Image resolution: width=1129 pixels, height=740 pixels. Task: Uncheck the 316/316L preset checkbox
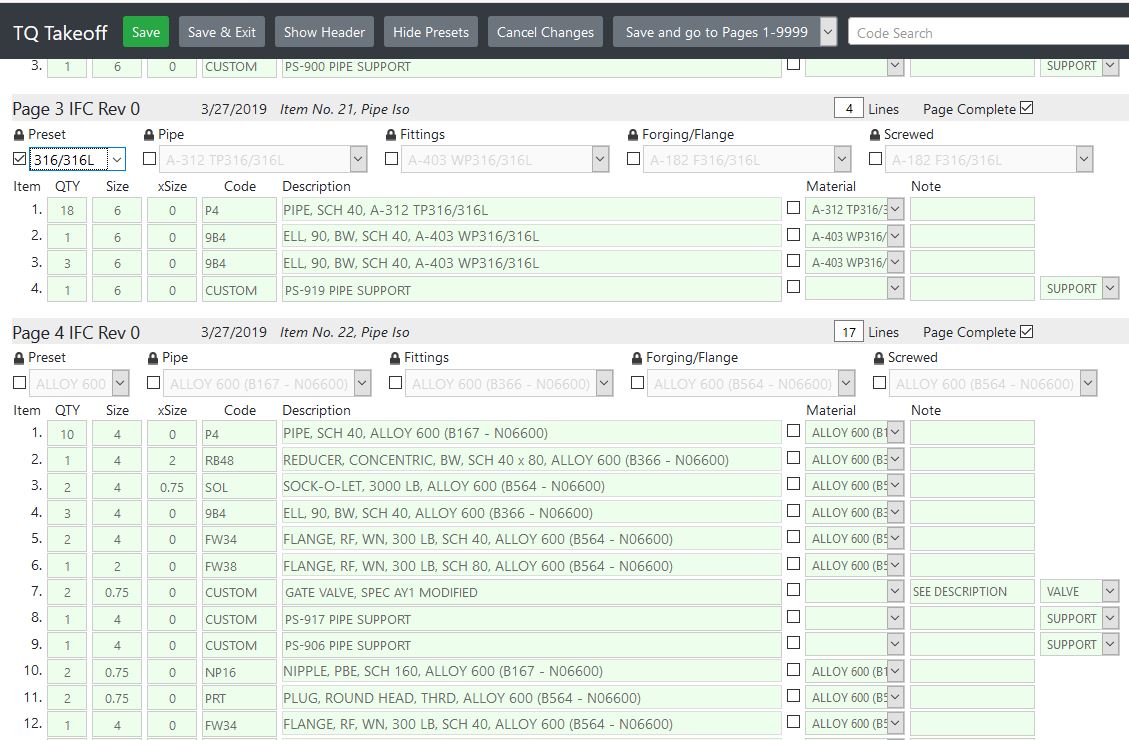pyautogui.click(x=20, y=158)
